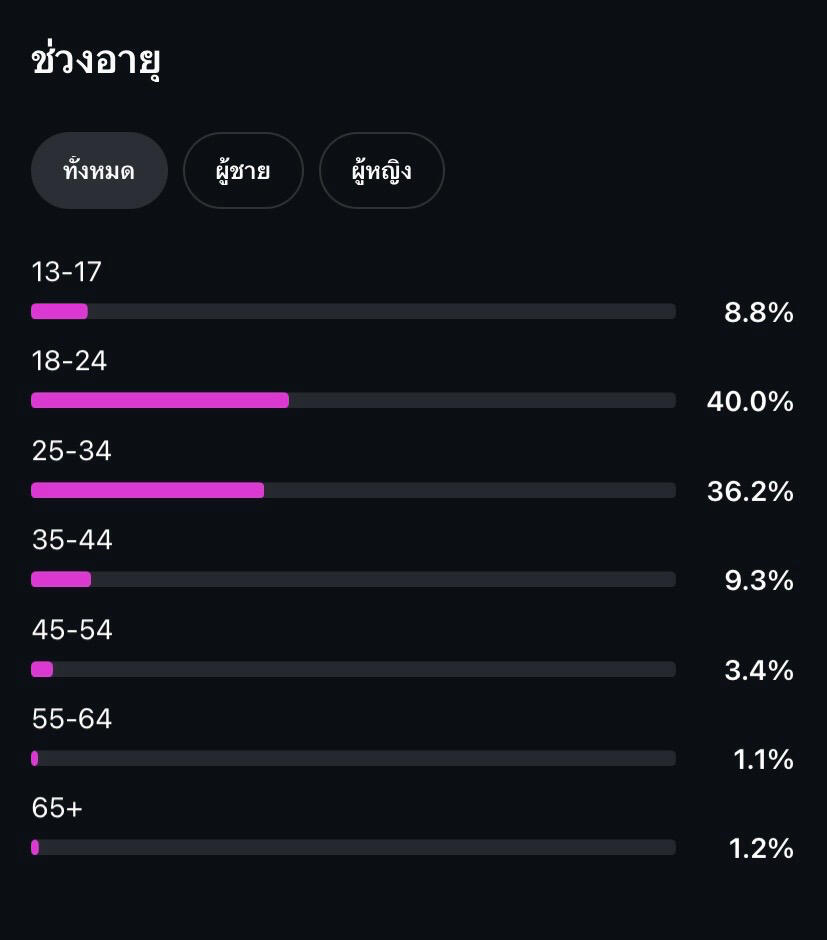Click the 13-17 age label

pos(66,272)
